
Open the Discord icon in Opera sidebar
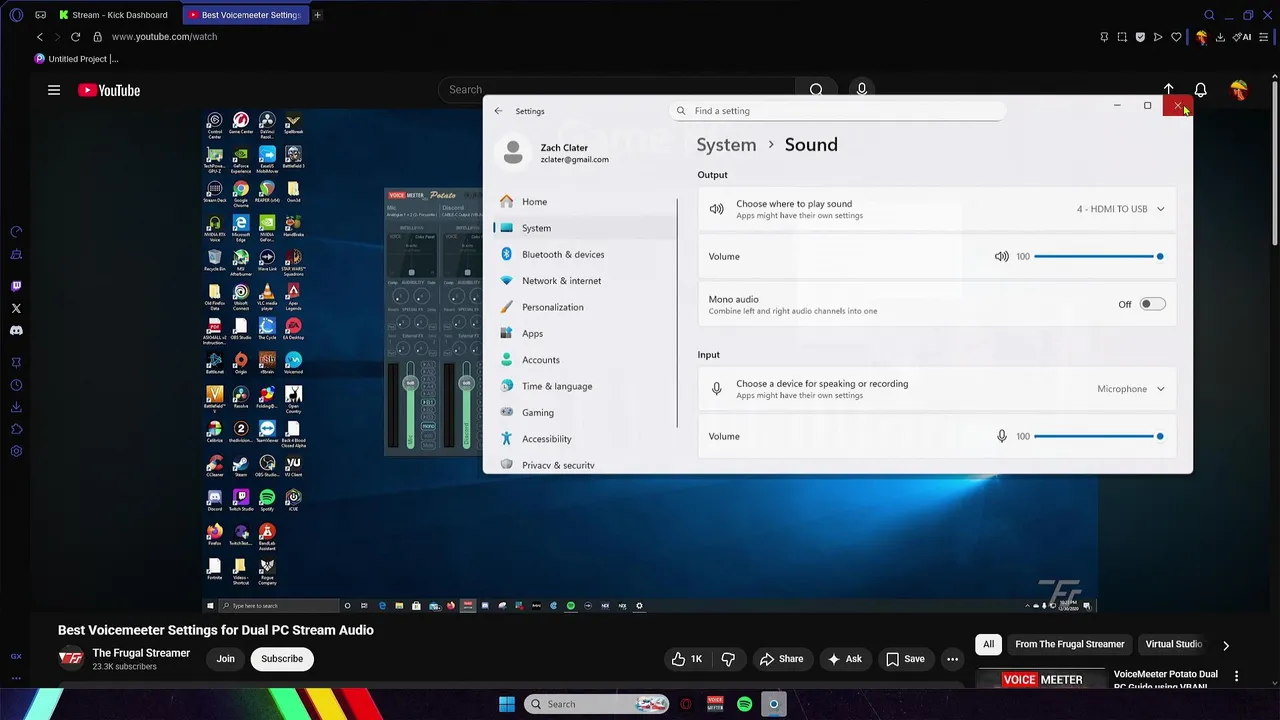pyautogui.click(x=16, y=330)
